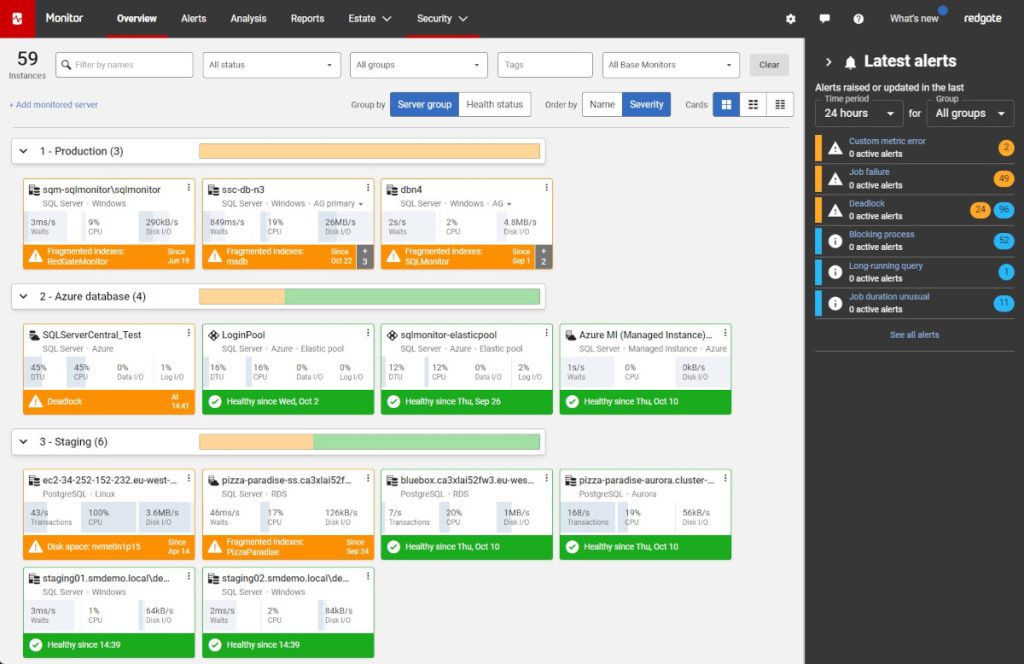
Task: Click the Deadlock alert warning icon
Action: tap(835, 210)
